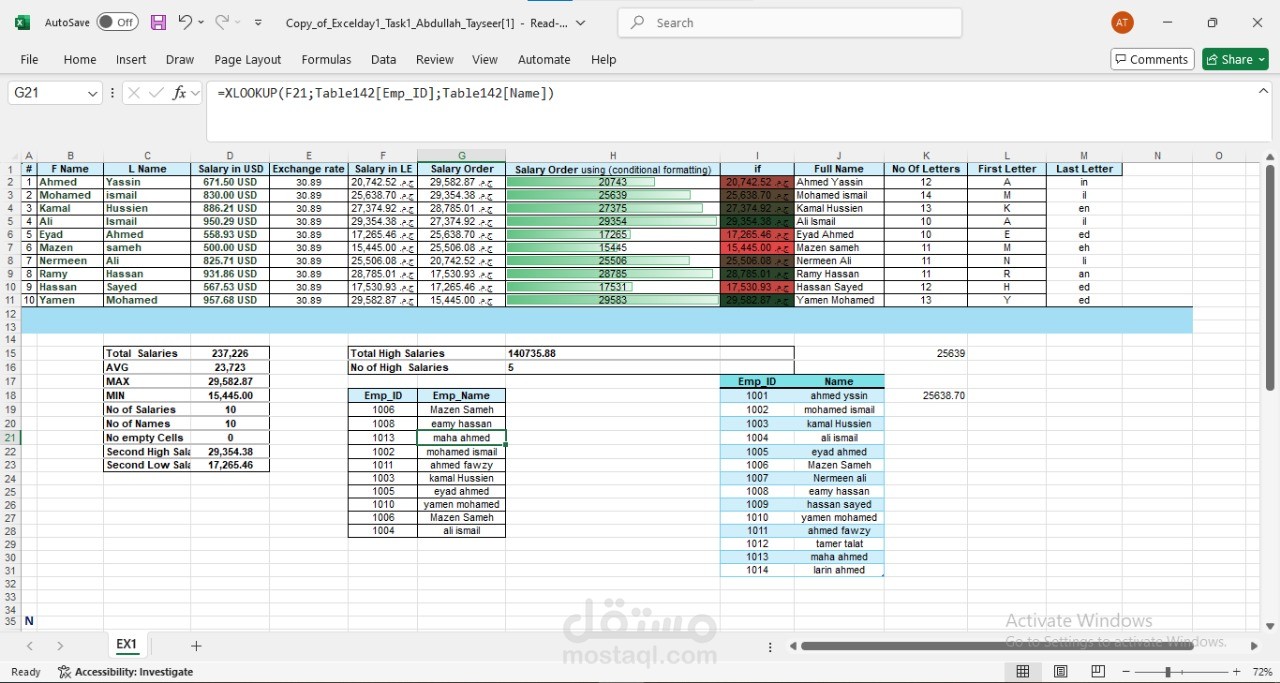Click the Excel app icon in title bar

(x=22, y=22)
